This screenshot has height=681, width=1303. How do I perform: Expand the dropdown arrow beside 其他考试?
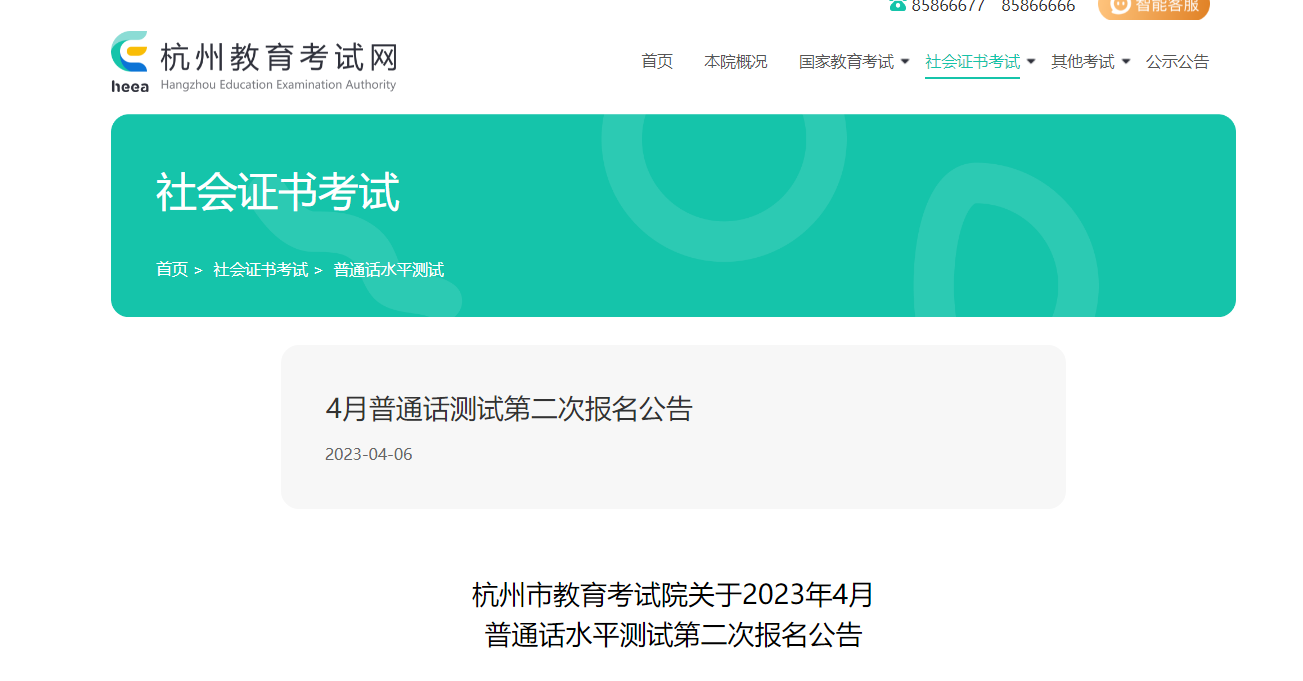coord(1126,62)
